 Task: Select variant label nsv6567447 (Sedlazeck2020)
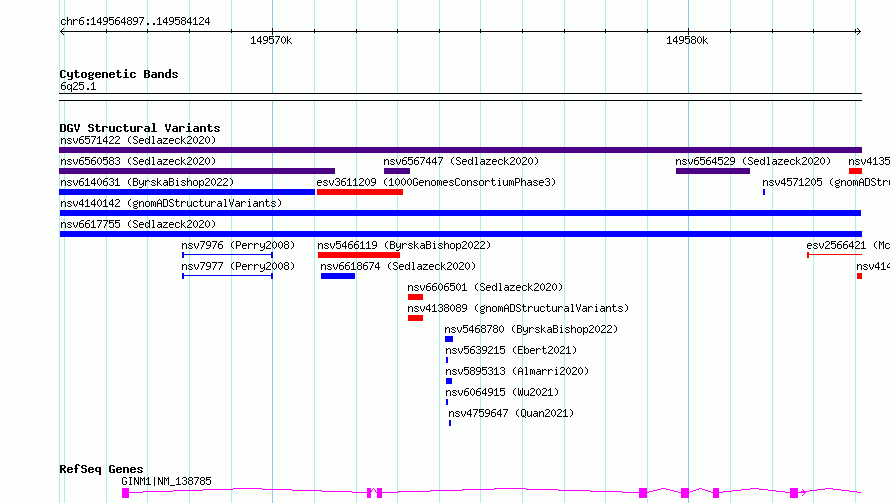[461, 161]
